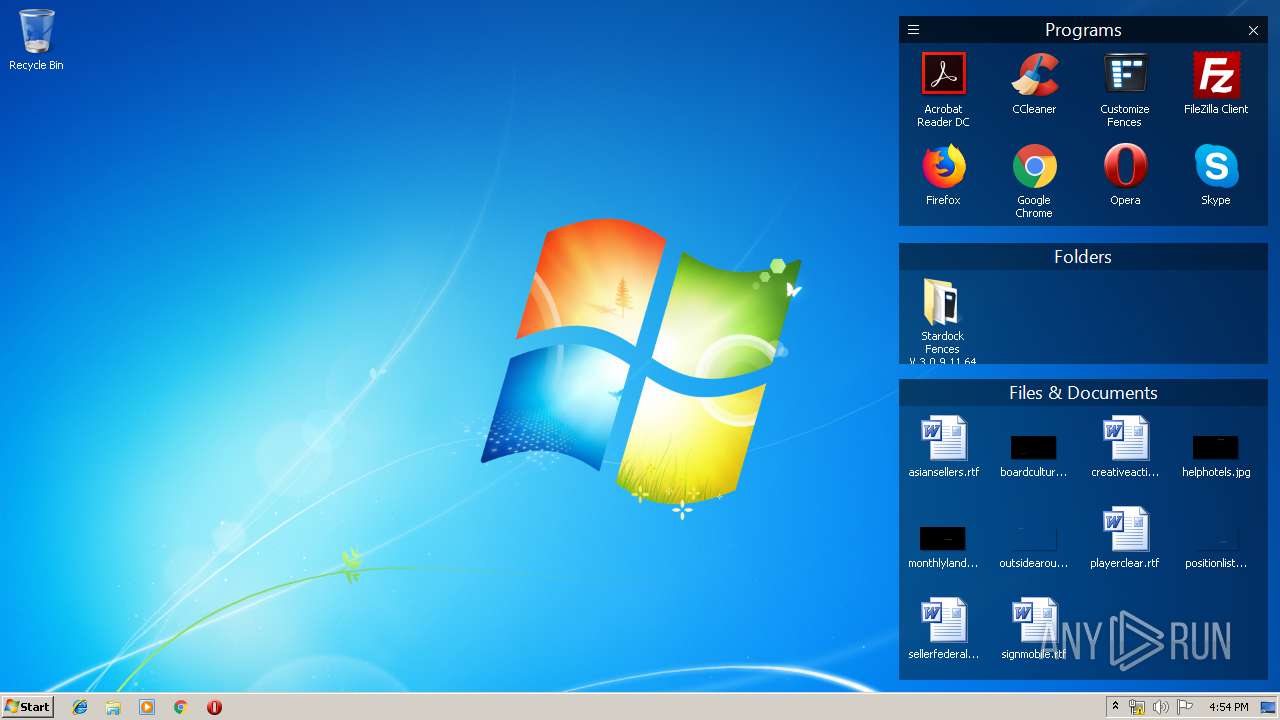The height and width of the screenshot is (720, 1280).
Task: Open the Start menu
Action: (28, 707)
